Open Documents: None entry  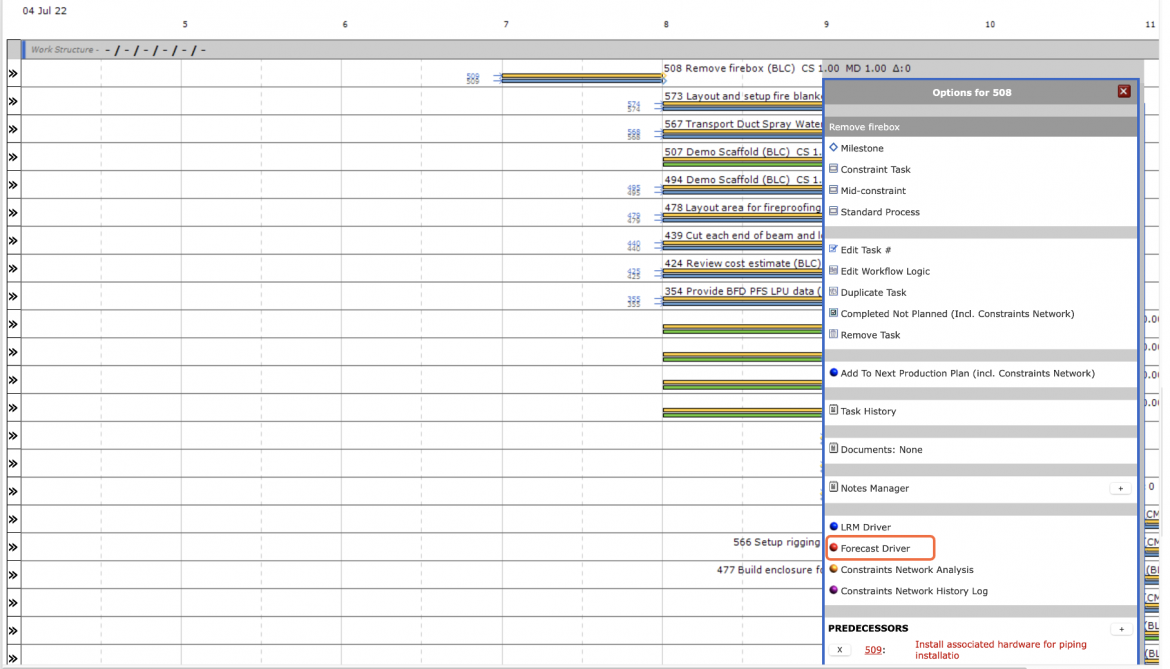(881, 450)
